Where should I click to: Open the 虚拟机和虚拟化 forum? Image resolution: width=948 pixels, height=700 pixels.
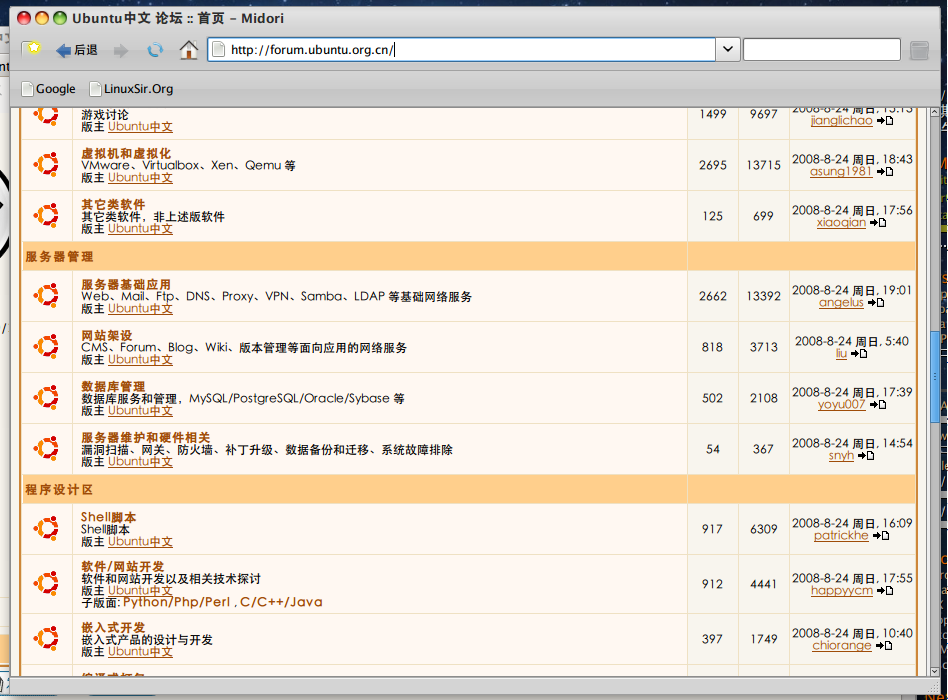[x=126, y=154]
